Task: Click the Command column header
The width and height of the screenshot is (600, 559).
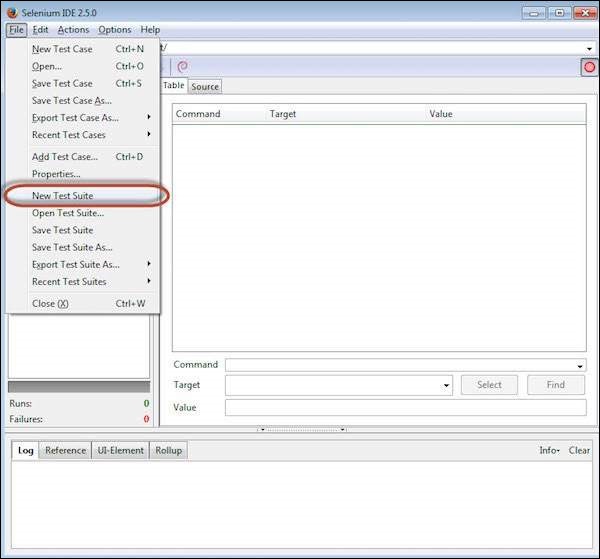Action: pos(219,114)
